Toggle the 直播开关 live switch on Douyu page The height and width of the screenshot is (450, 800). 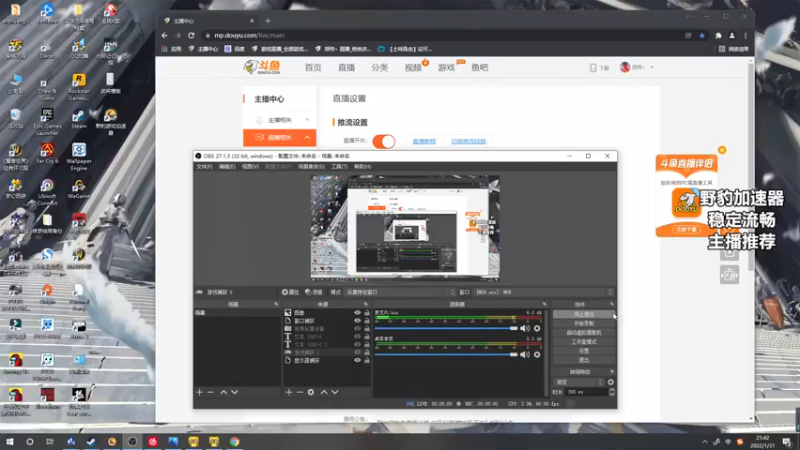384,141
